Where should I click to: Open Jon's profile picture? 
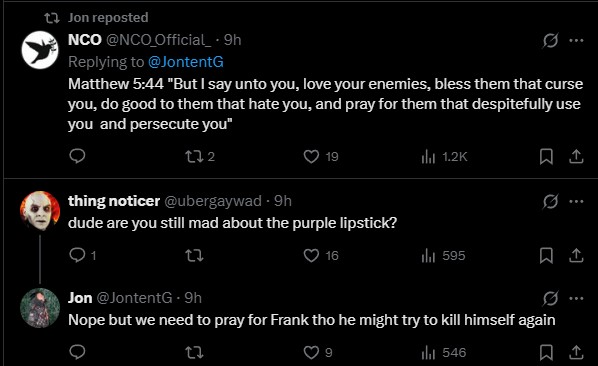(40, 308)
